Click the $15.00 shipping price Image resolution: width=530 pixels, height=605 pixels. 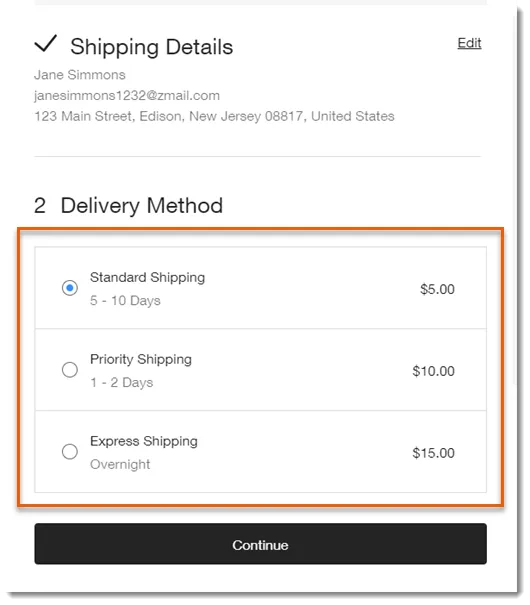433,453
